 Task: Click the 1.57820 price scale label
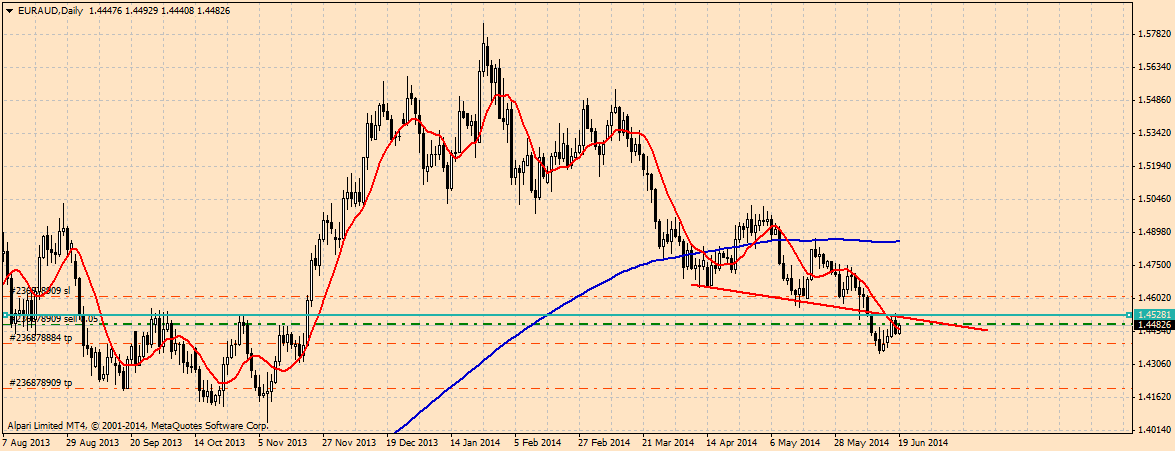coord(1153,34)
